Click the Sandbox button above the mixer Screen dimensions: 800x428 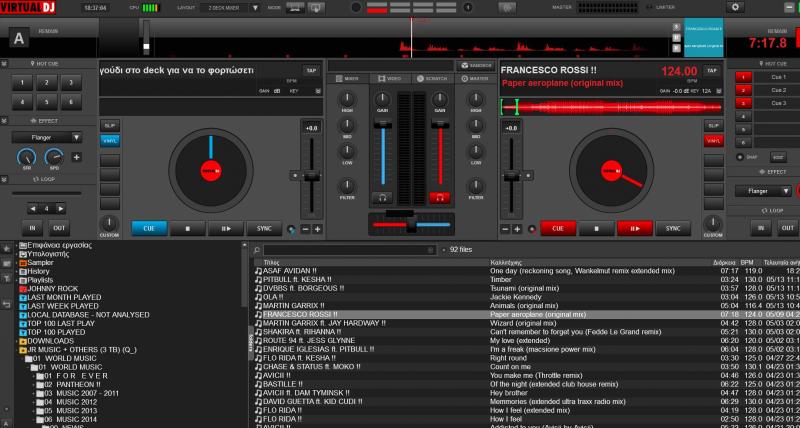click(476, 65)
